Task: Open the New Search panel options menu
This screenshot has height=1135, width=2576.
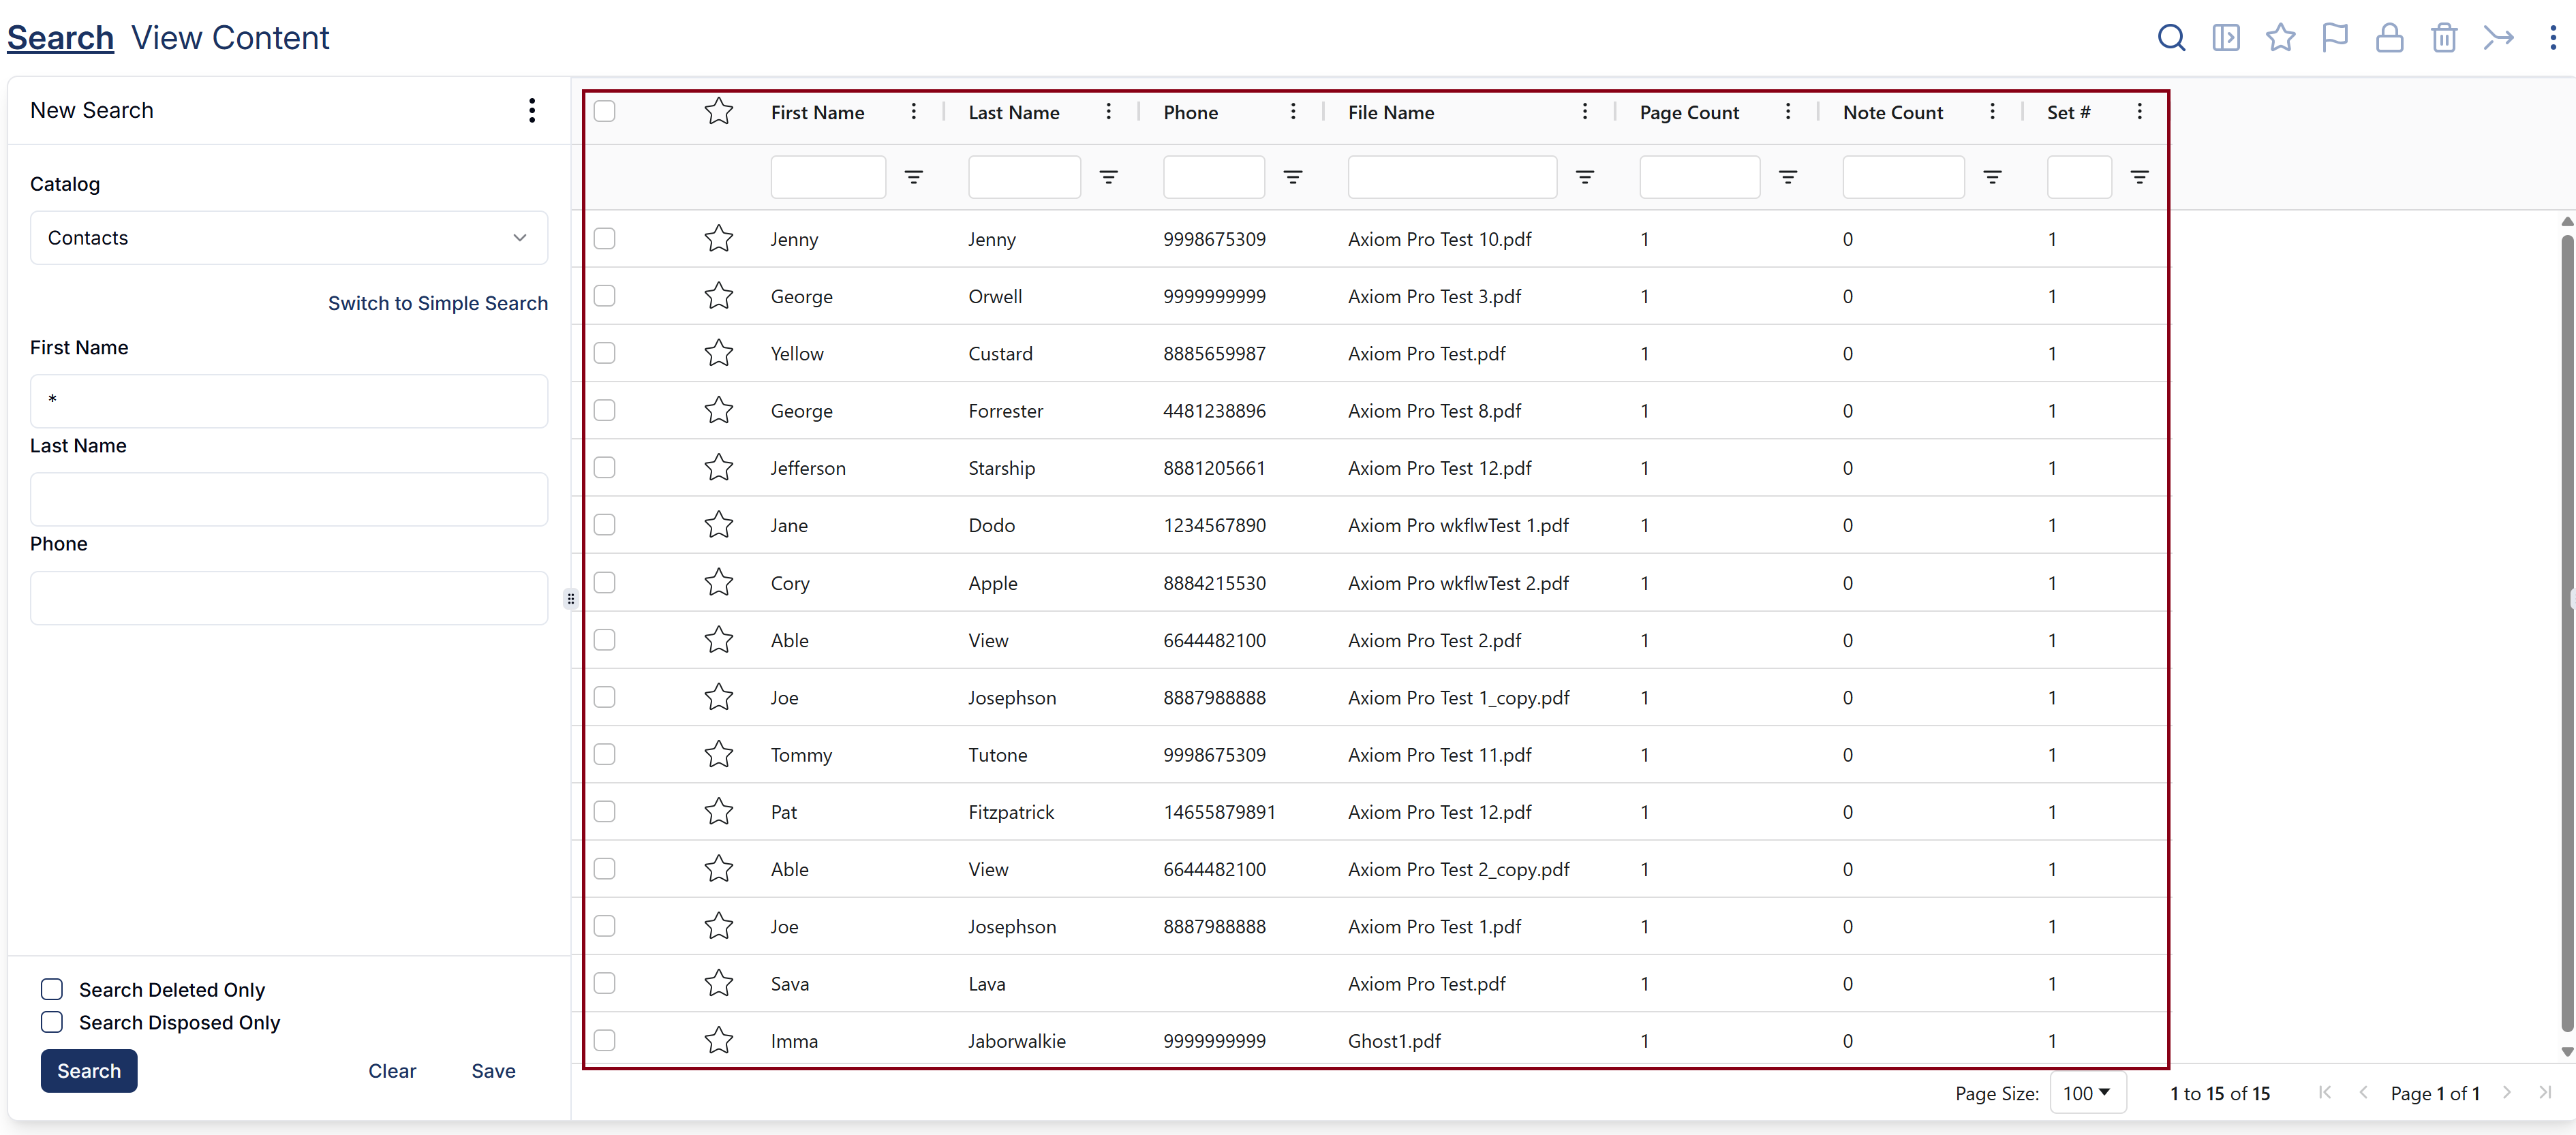Action: click(x=532, y=110)
